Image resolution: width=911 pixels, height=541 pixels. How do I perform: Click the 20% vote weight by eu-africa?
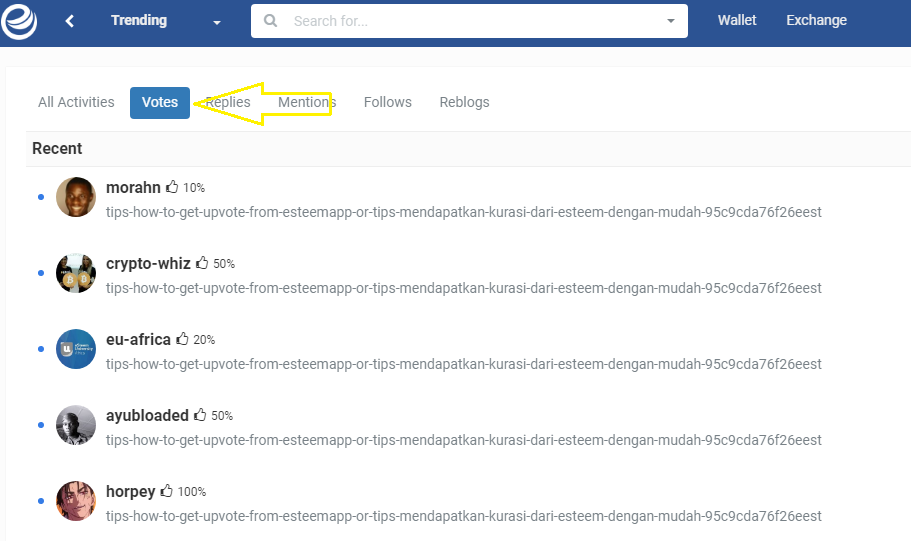pyautogui.click(x=204, y=340)
